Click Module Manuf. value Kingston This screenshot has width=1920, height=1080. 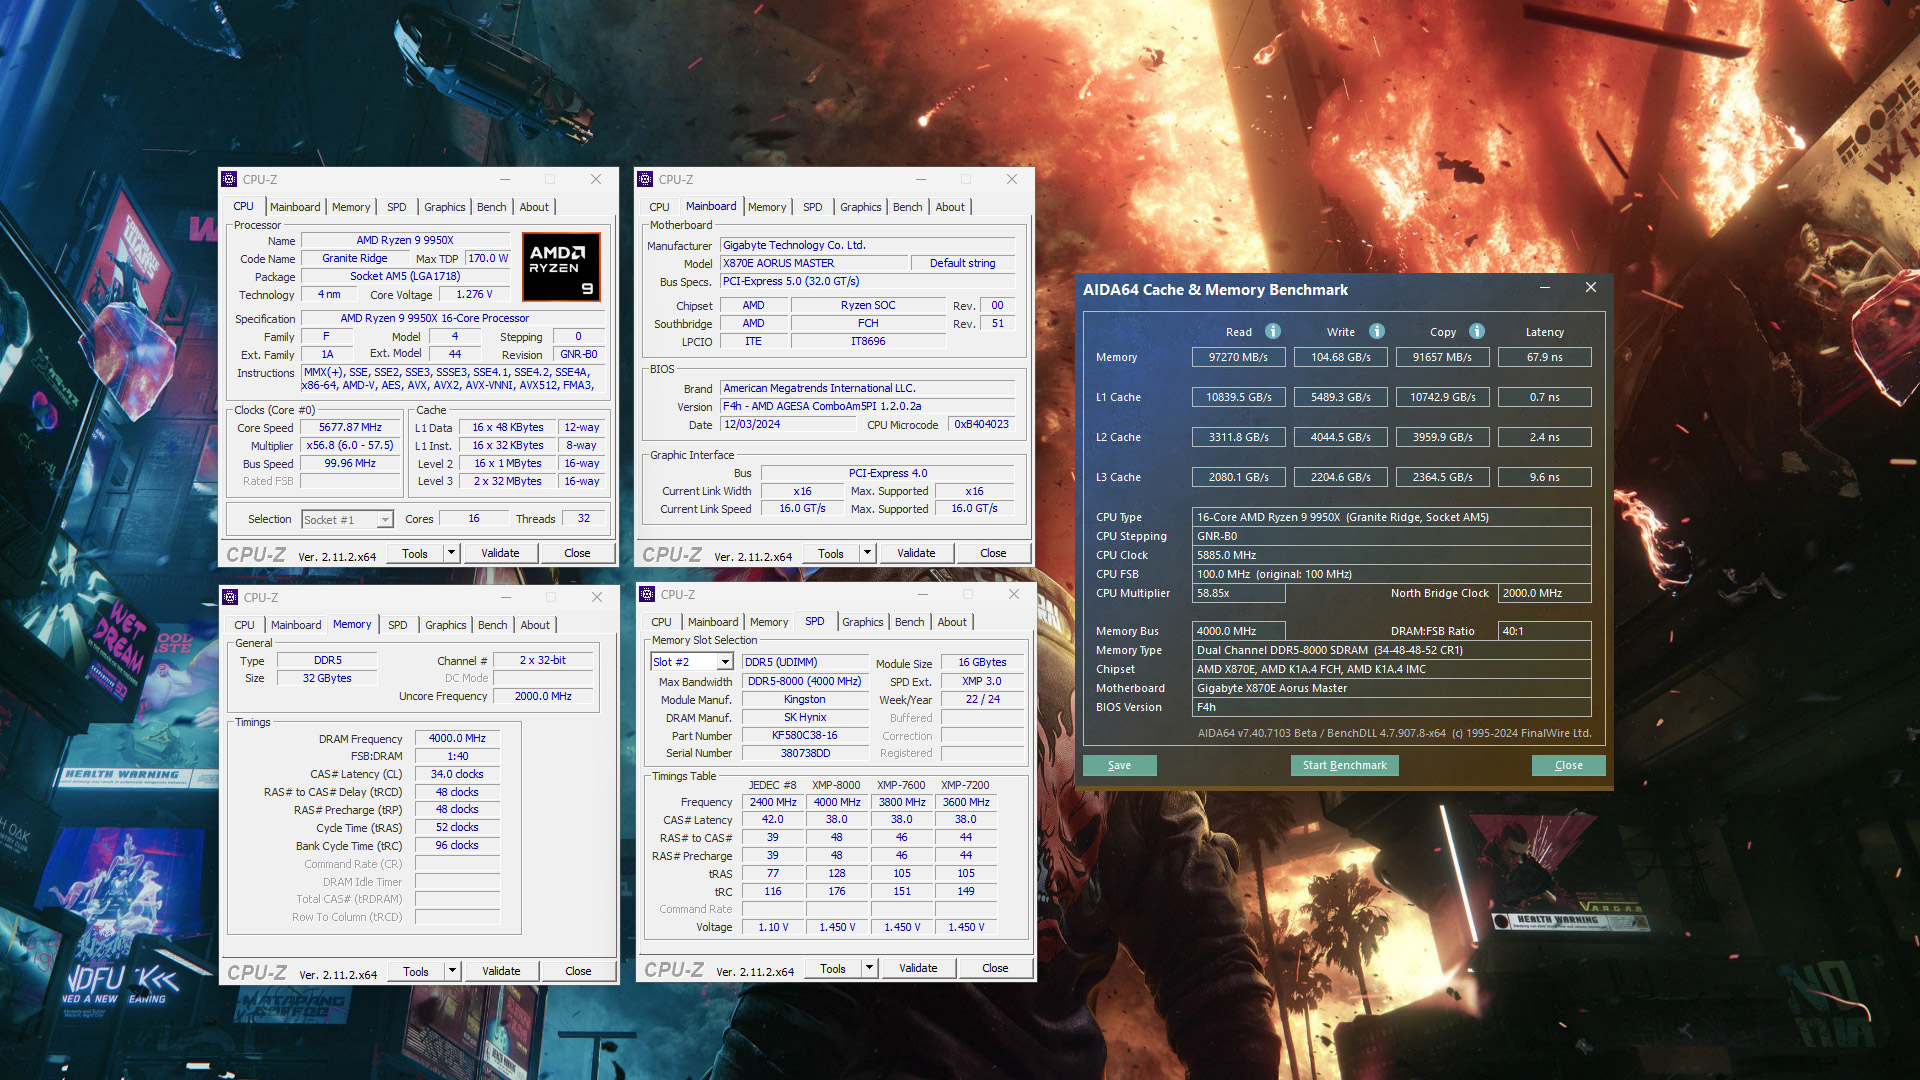tap(805, 699)
